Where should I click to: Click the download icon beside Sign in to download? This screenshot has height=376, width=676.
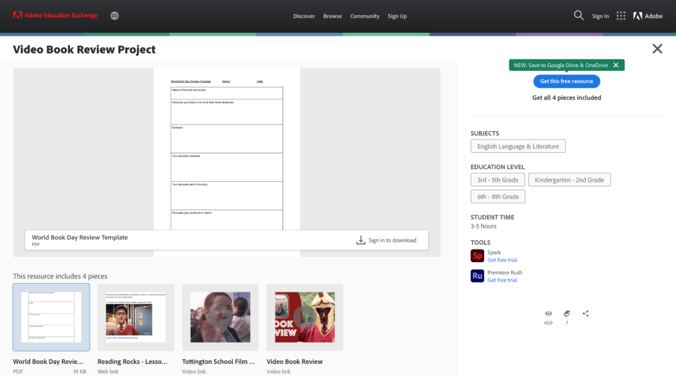(x=360, y=240)
